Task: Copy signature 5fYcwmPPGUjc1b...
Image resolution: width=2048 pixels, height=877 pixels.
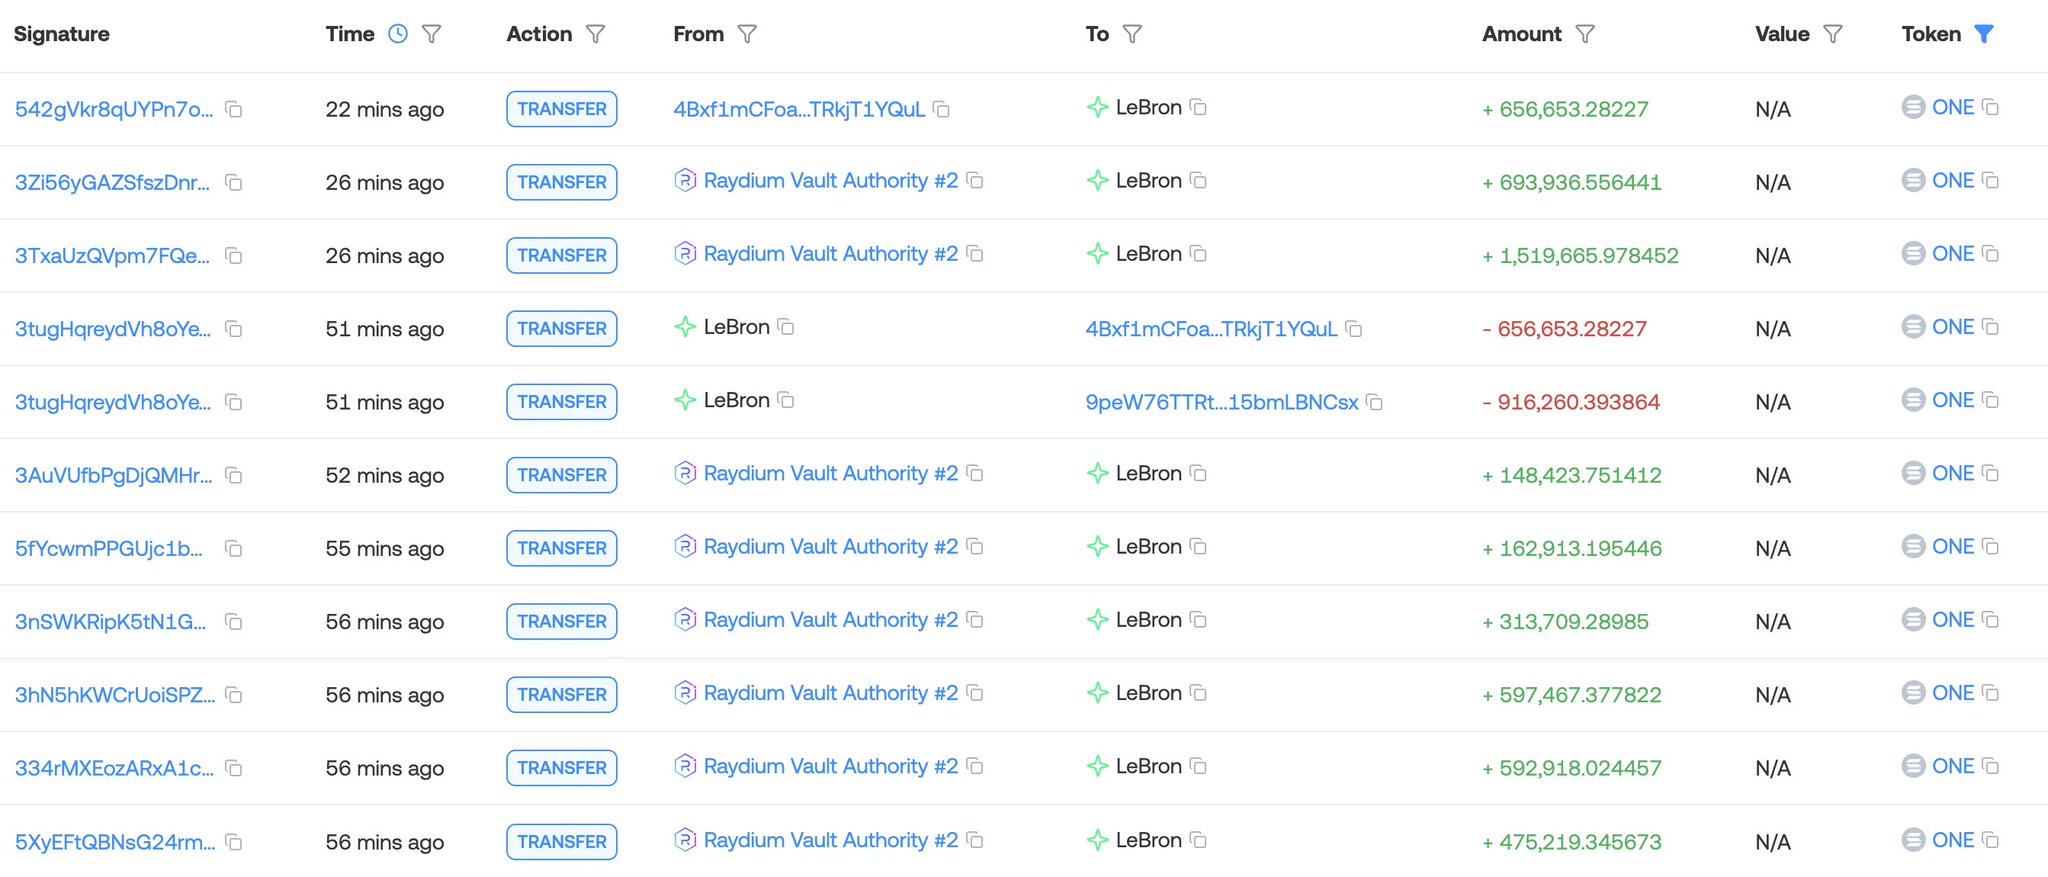Action: tap(234, 548)
